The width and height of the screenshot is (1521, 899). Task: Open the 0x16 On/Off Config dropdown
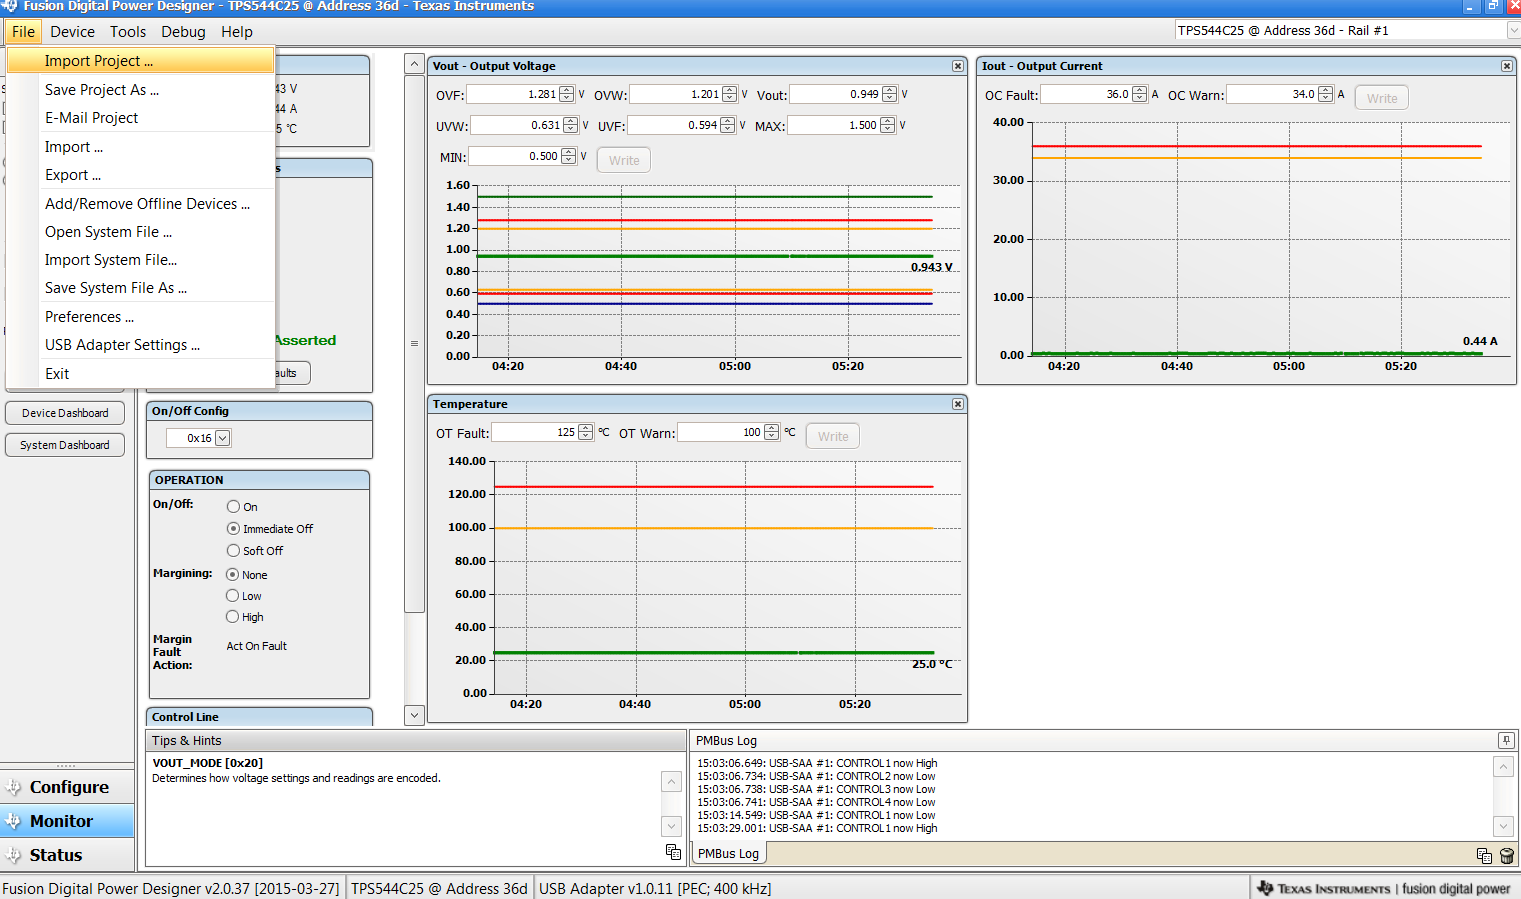click(x=221, y=437)
